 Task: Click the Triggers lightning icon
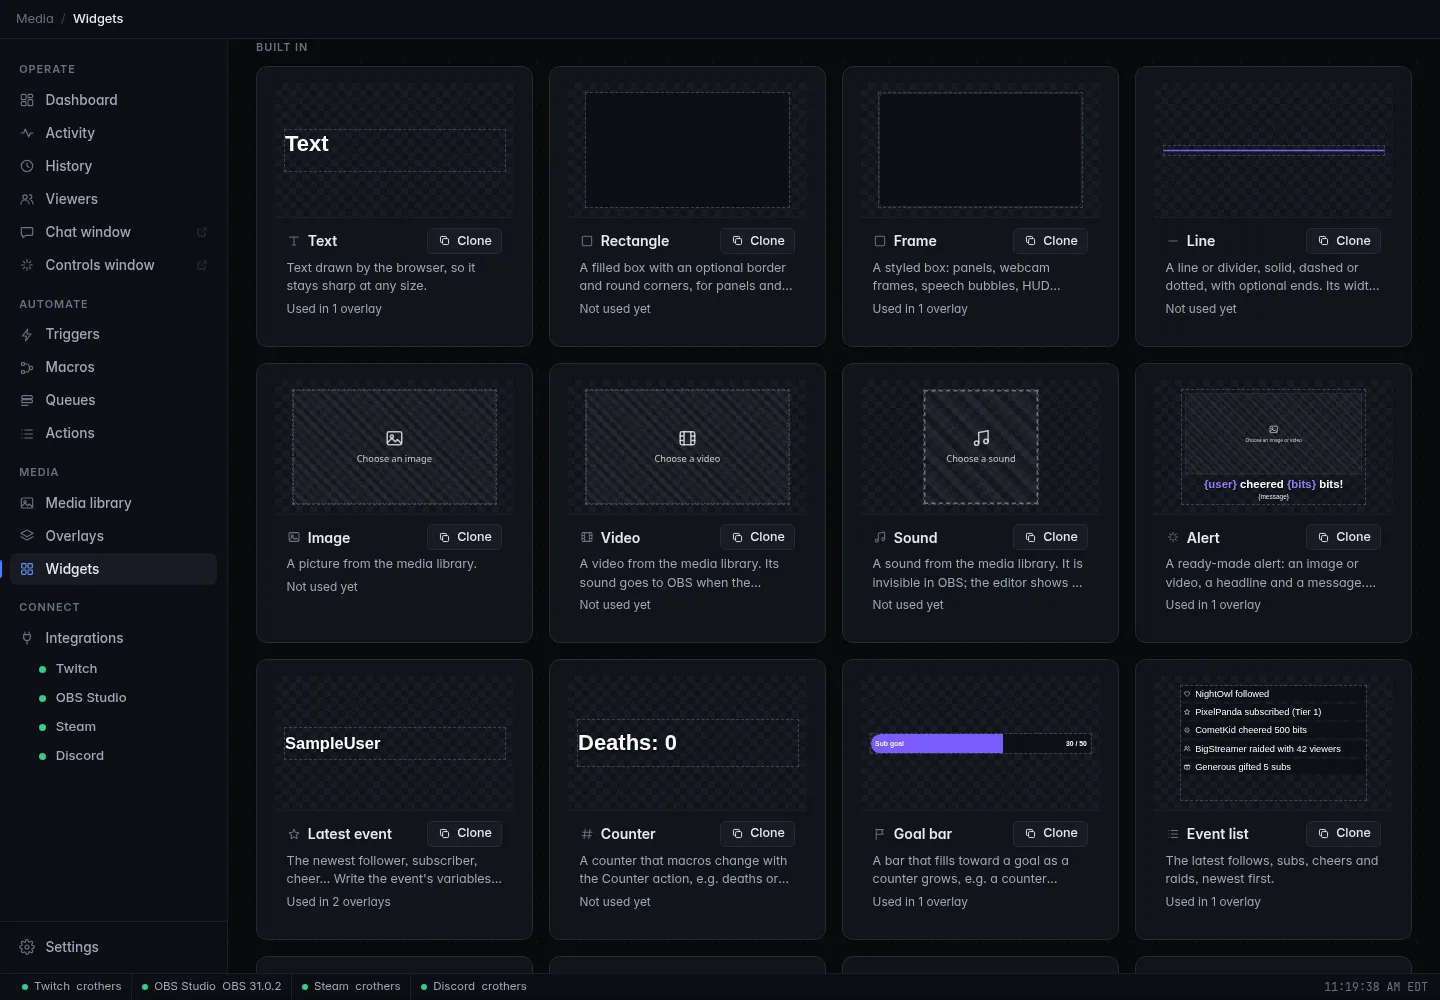[27, 334]
